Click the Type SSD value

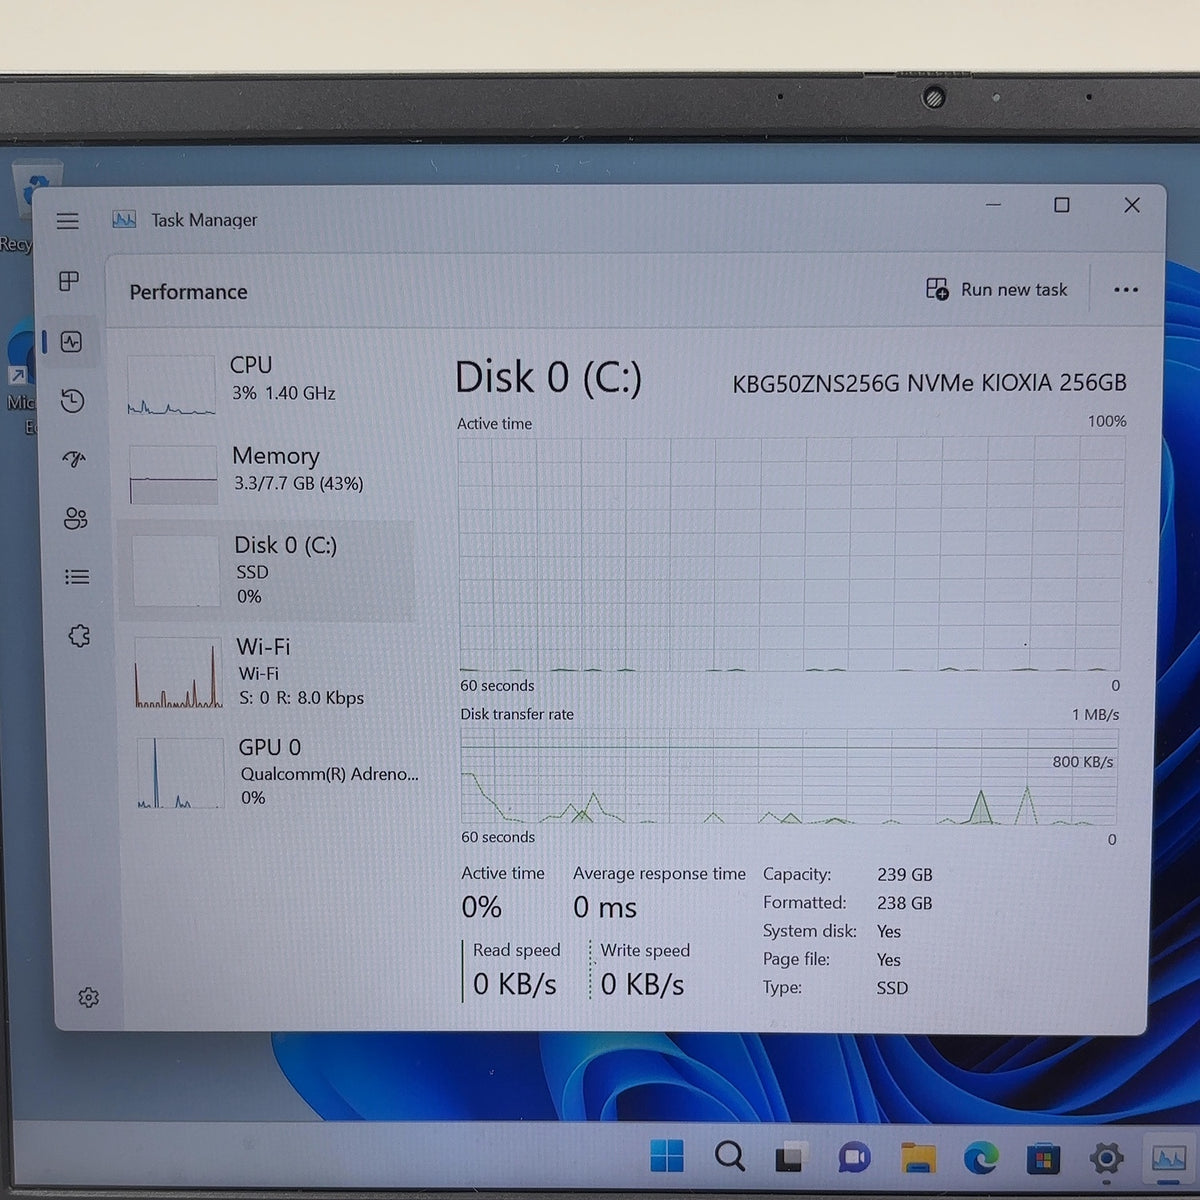tap(892, 988)
